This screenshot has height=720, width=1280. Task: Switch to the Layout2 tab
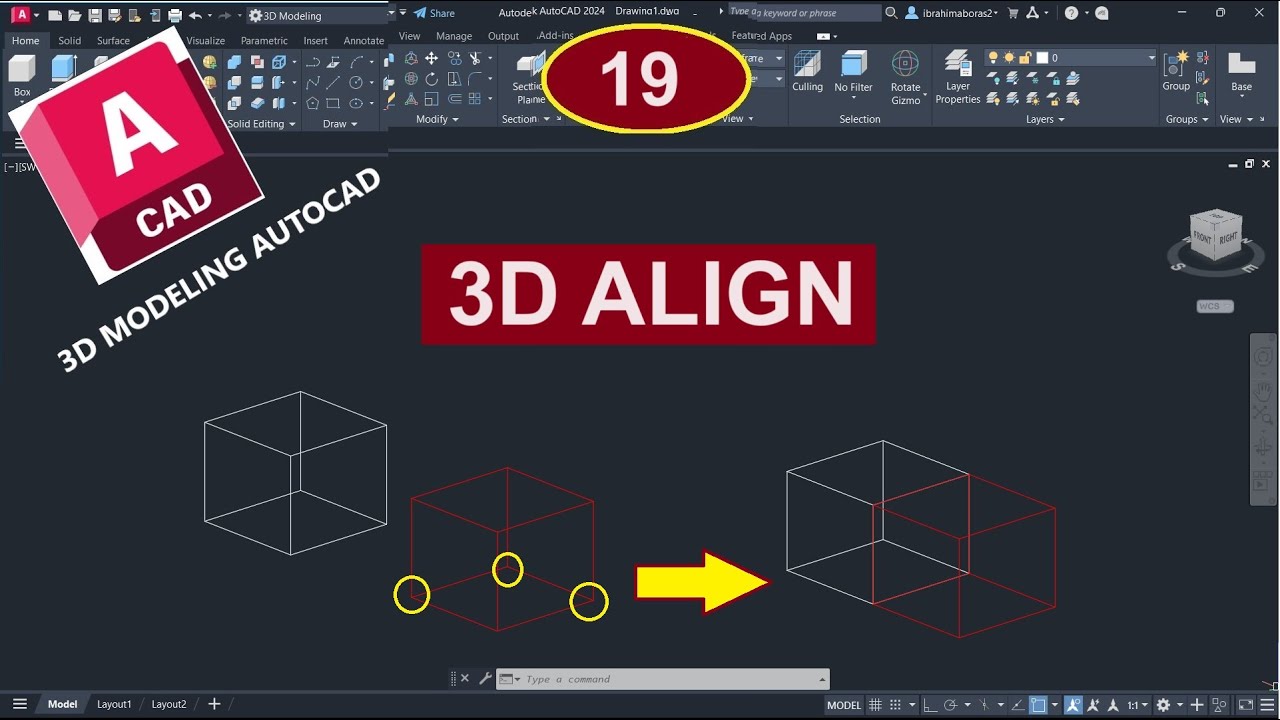pos(169,704)
